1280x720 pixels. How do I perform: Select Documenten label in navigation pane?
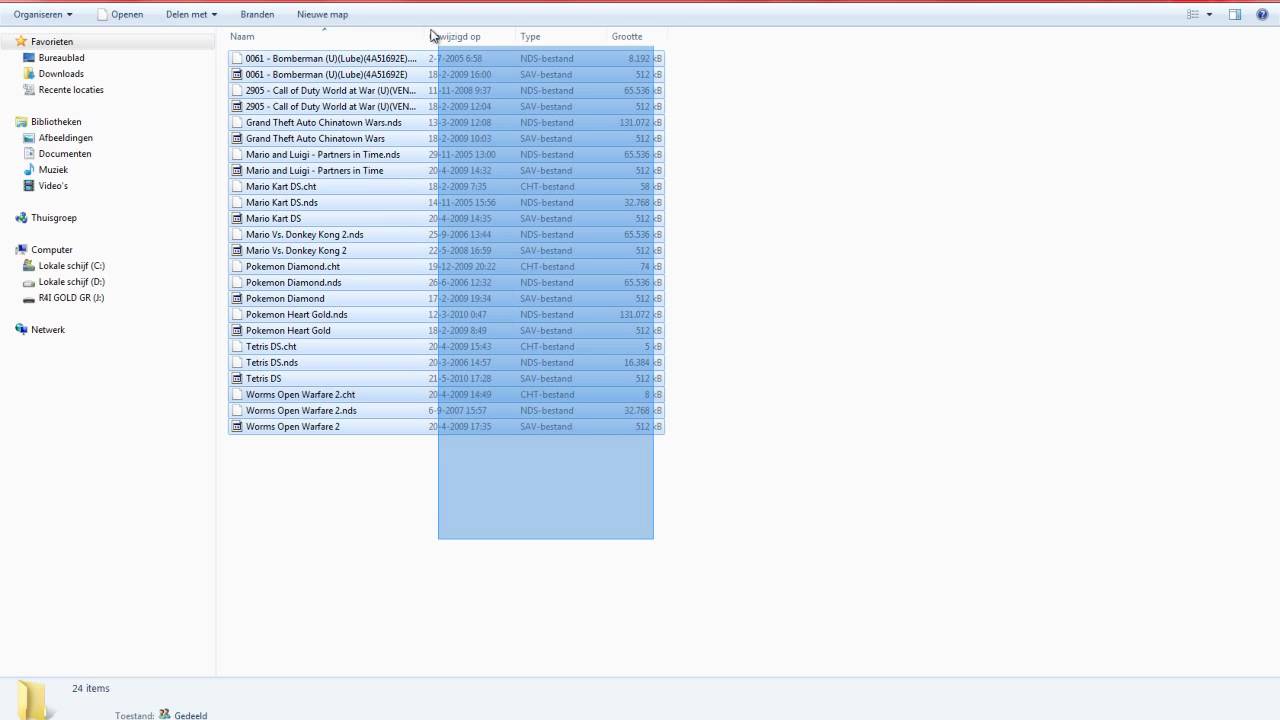pyautogui.click(x=65, y=154)
